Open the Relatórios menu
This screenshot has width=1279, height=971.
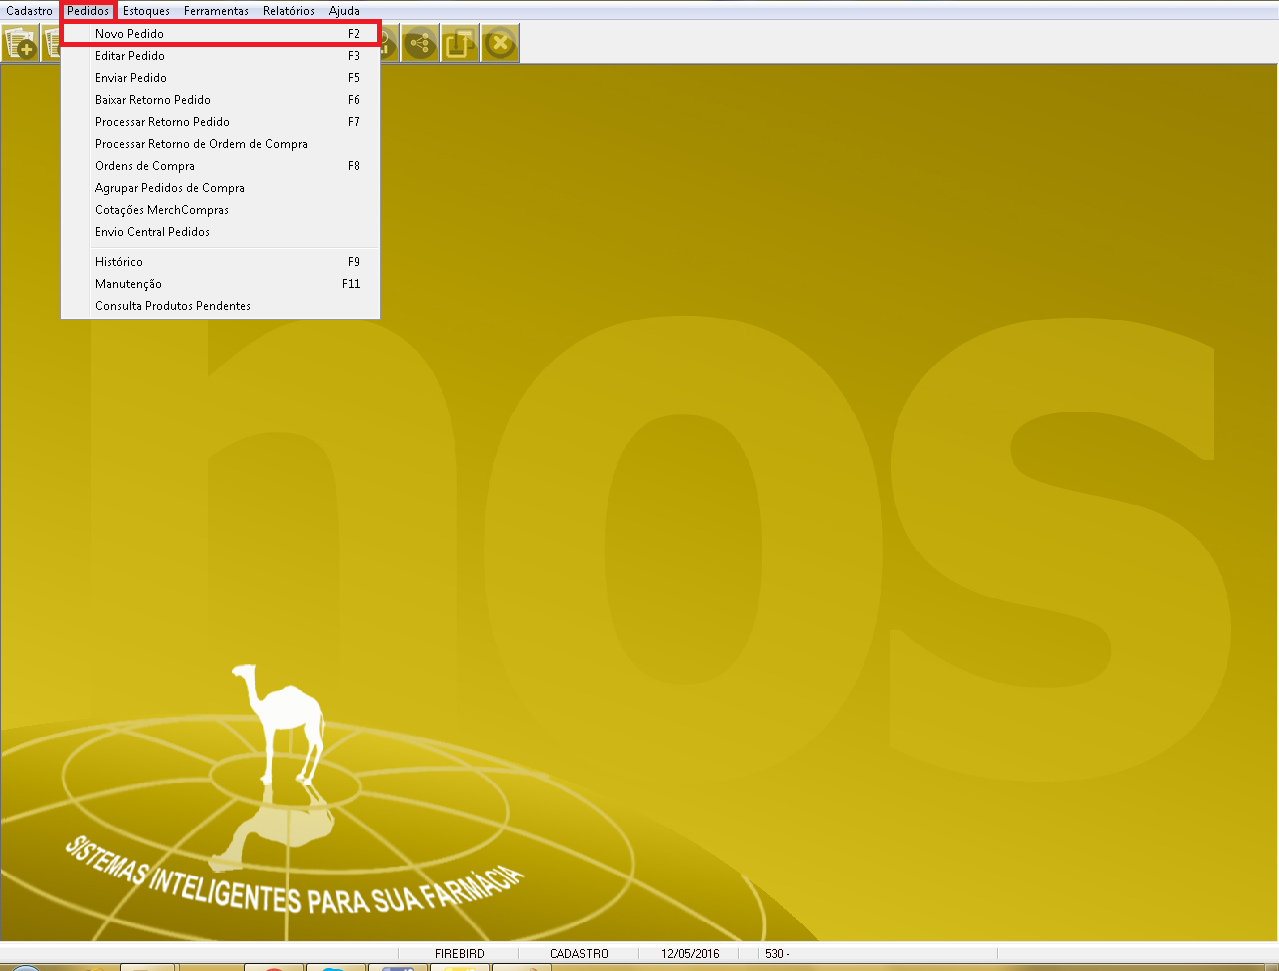click(x=289, y=11)
